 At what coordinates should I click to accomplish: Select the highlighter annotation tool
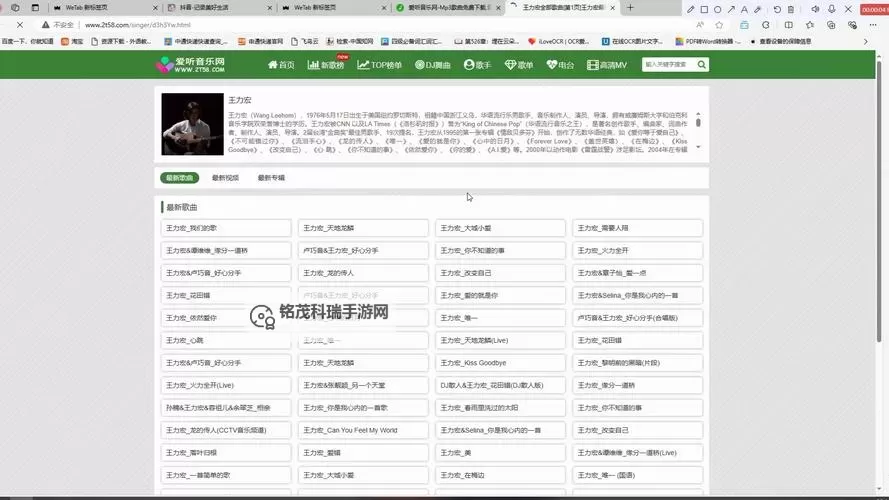757,9
